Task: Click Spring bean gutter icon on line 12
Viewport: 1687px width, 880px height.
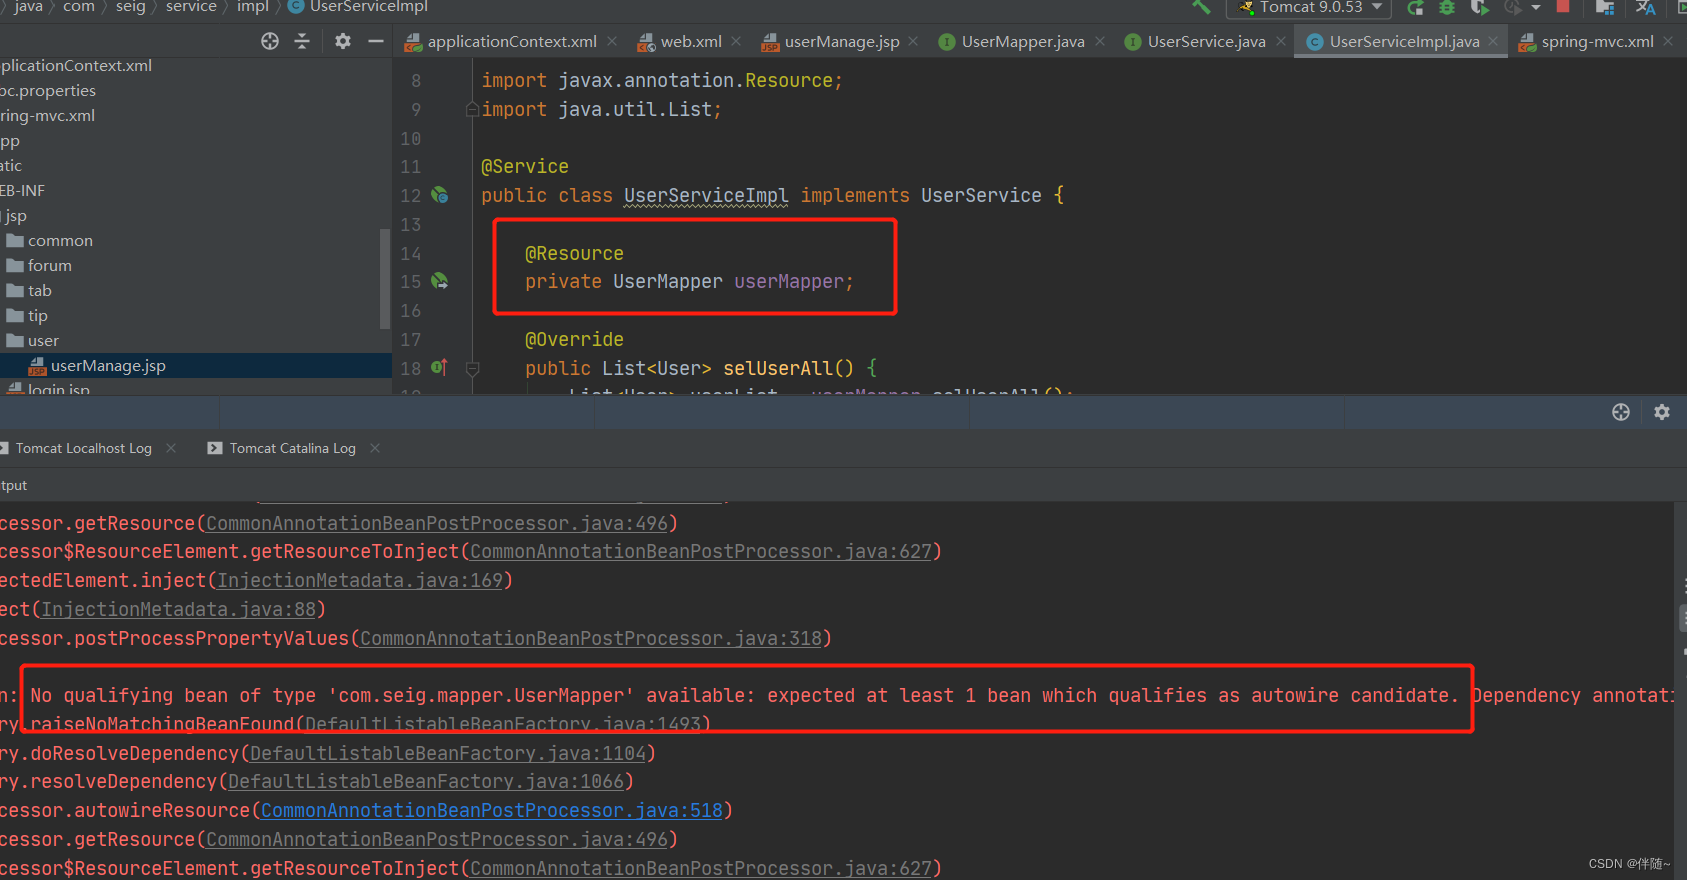Action: 439,195
